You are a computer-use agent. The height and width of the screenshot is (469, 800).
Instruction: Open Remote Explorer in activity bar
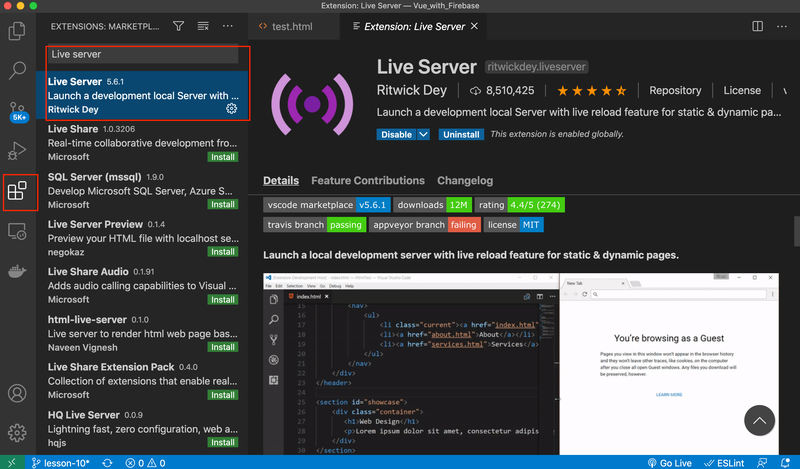[x=17, y=232]
